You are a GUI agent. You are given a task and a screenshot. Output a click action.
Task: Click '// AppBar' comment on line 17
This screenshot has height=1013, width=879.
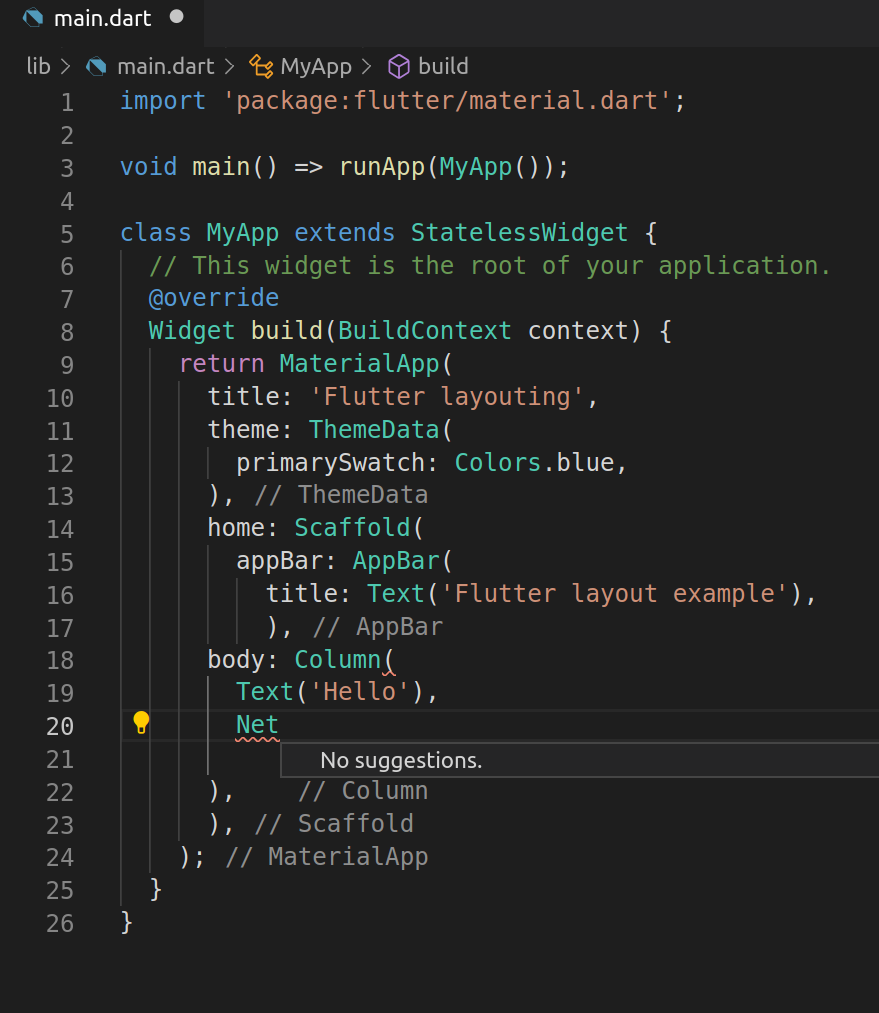[378, 627]
